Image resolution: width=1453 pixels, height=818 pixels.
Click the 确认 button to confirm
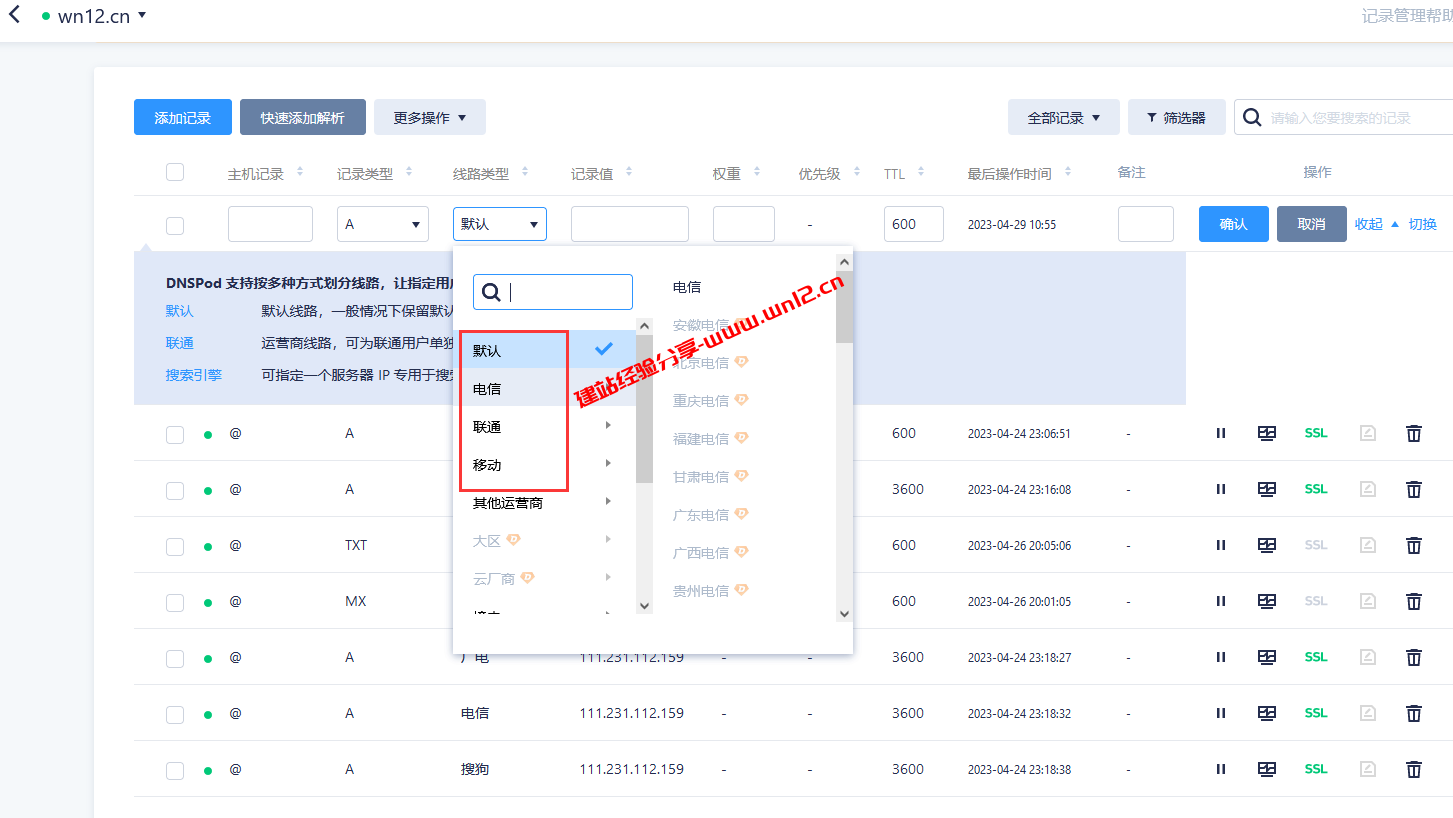pyautogui.click(x=1233, y=223)
